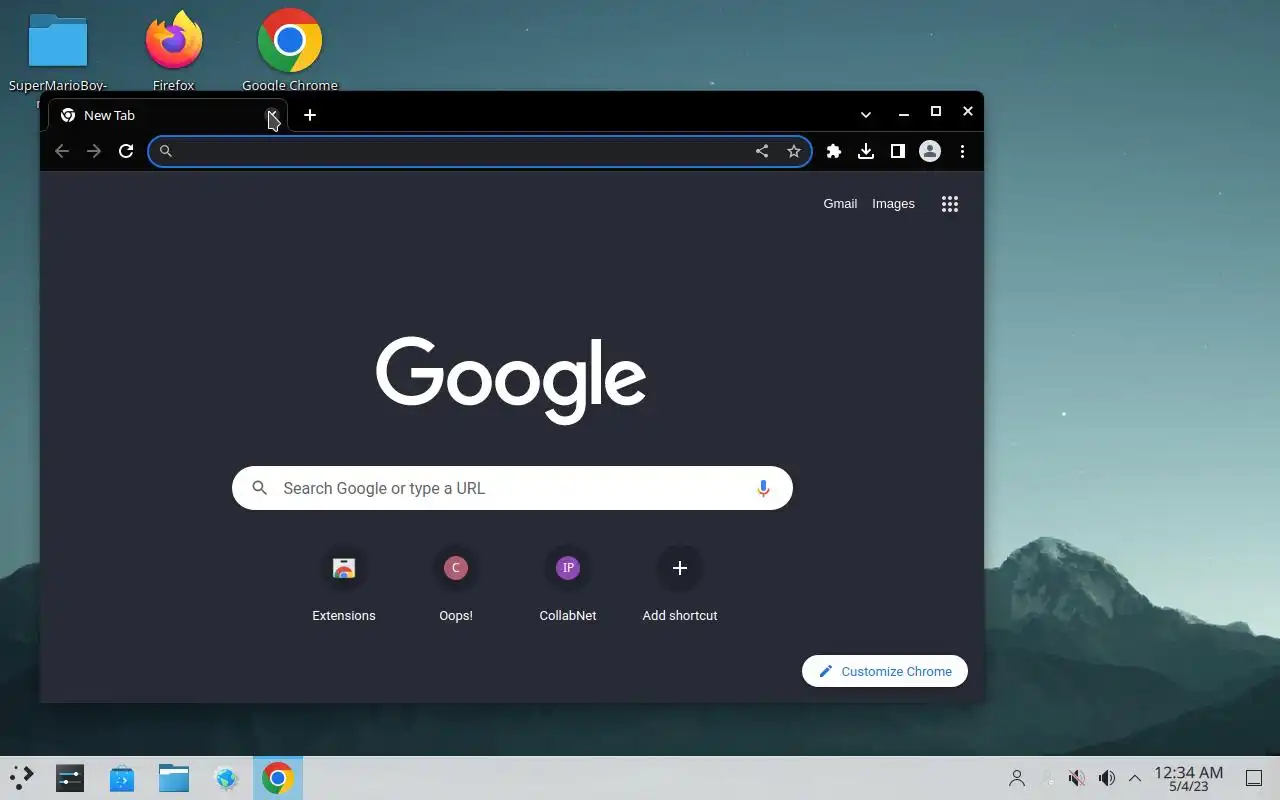Expand the tab search chevron
The width and height of the screenshot is (1280, 800).
pyautogui.click(x=866, y=115)
